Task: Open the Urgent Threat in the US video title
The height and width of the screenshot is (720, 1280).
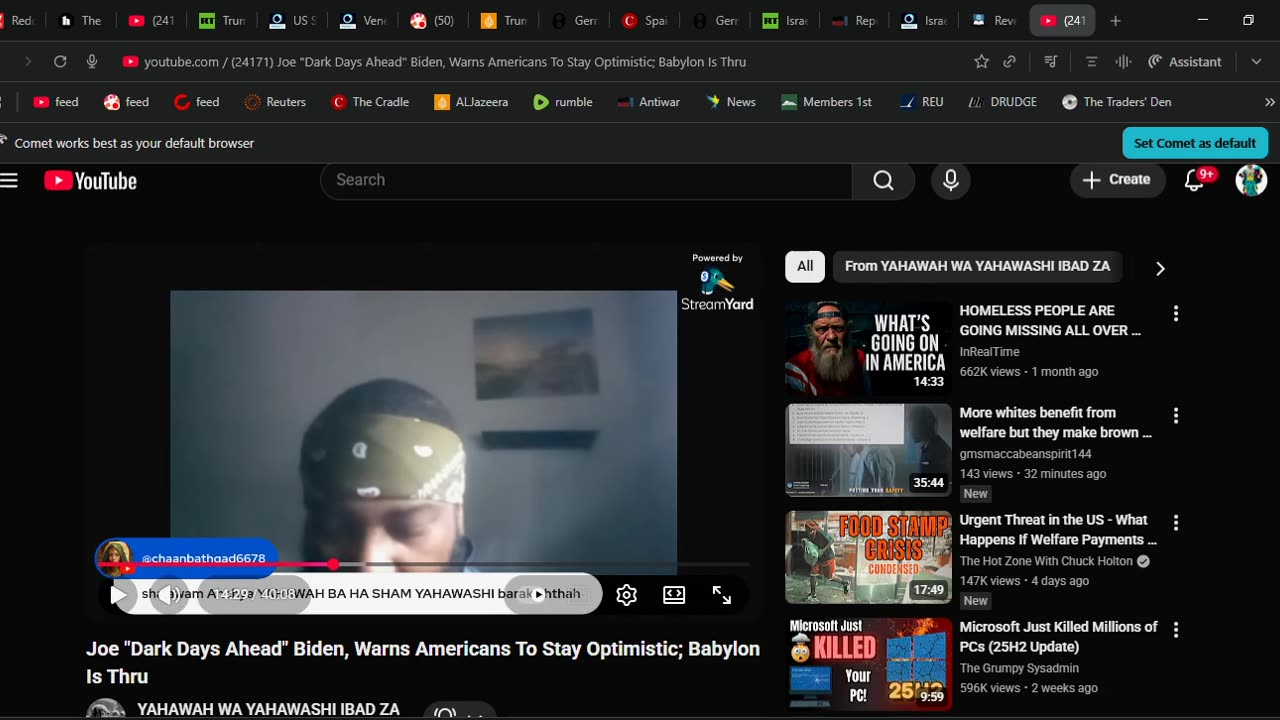Action: pos(1058,530)
